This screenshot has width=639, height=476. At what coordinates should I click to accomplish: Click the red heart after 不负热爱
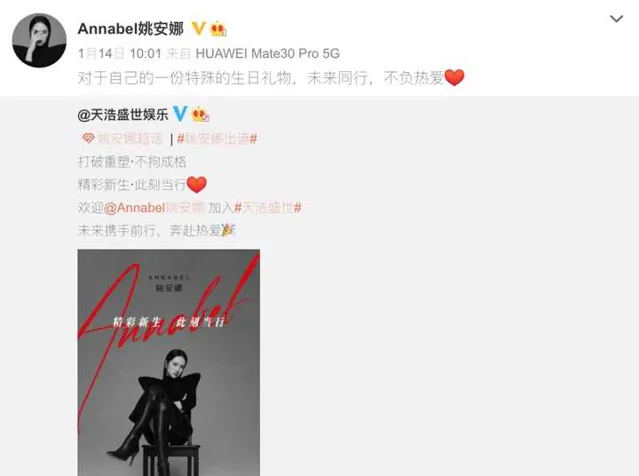[454, 77]
